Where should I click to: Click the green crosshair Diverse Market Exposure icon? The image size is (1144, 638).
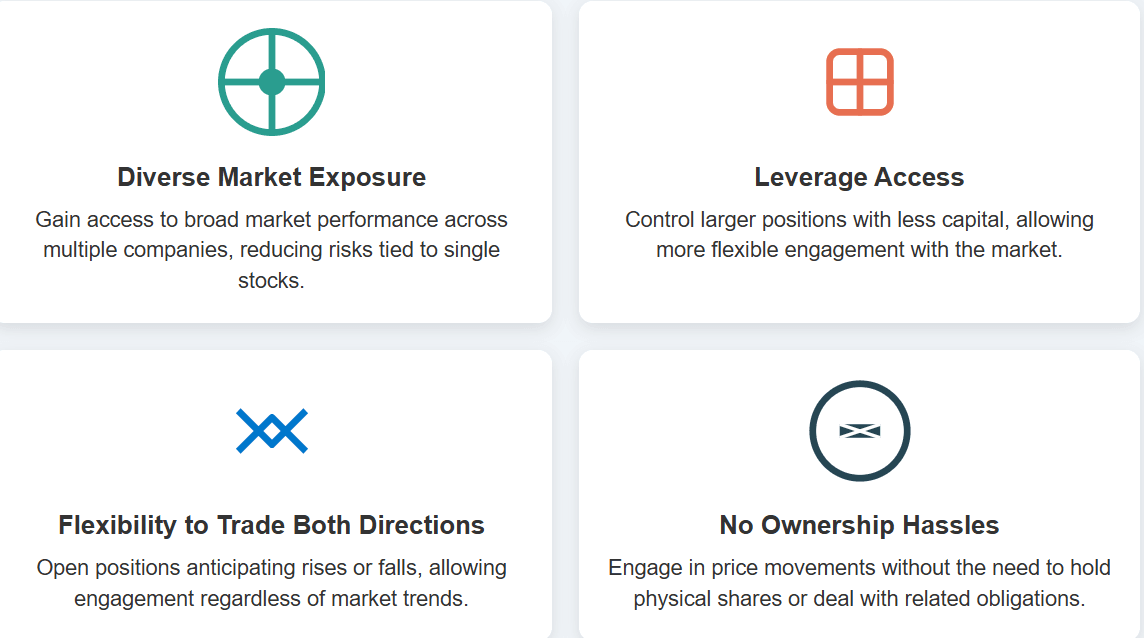coord(272,82)
